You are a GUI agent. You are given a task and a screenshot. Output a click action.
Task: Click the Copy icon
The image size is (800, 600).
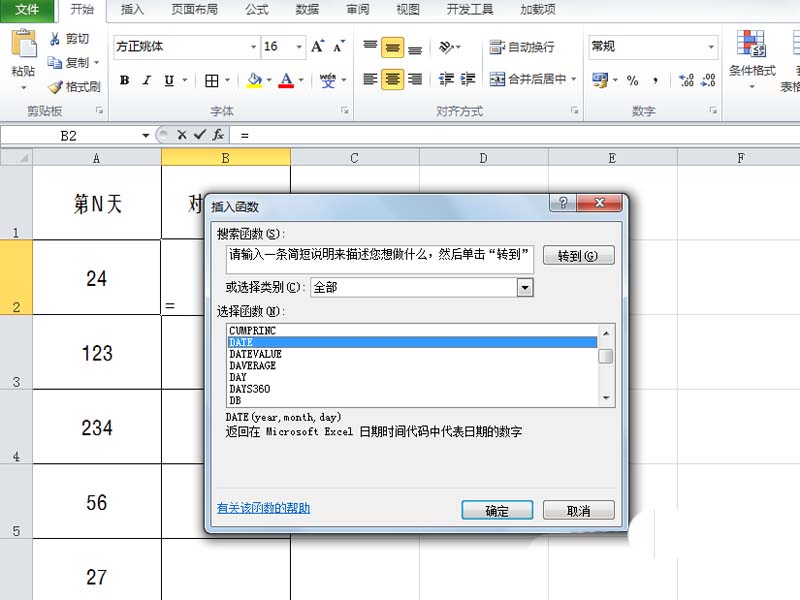[x=55, y=63]
